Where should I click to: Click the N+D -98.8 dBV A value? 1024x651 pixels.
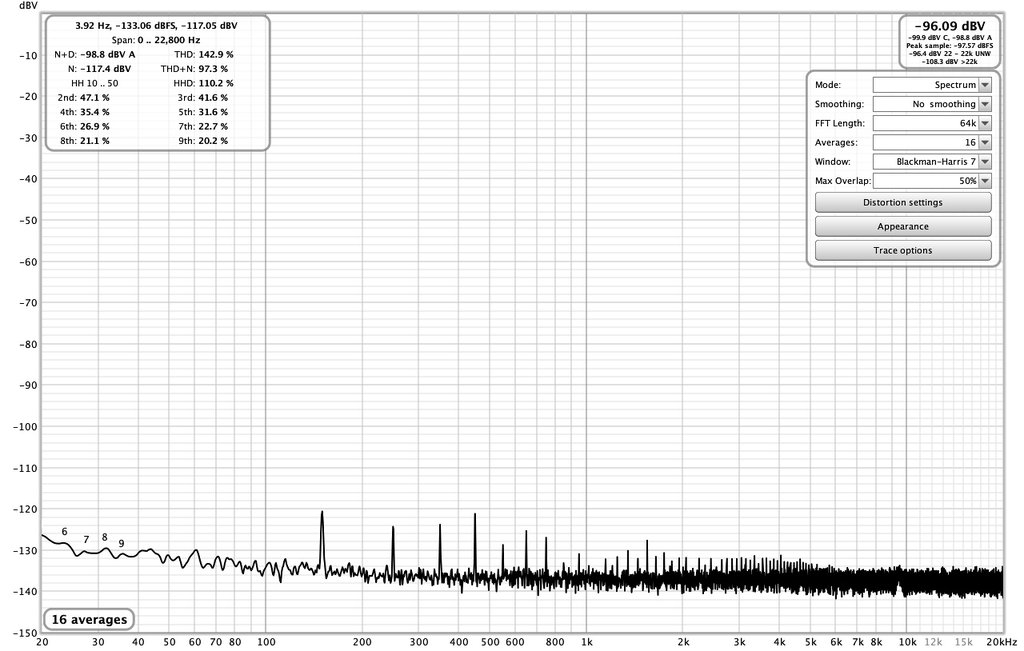click(x=107, y=54)
